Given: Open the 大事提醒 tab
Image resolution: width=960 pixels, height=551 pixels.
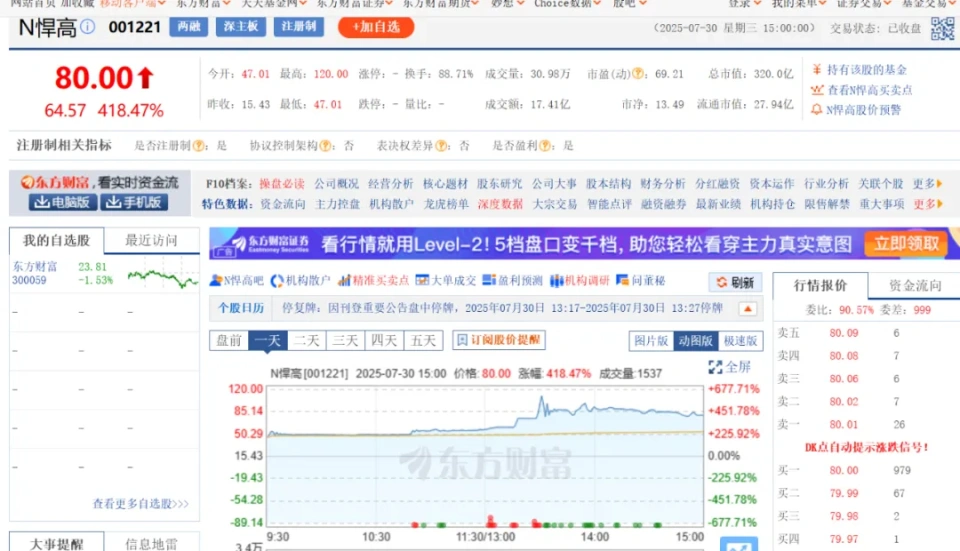Looking at the screenshot, I should pos(56,544).
